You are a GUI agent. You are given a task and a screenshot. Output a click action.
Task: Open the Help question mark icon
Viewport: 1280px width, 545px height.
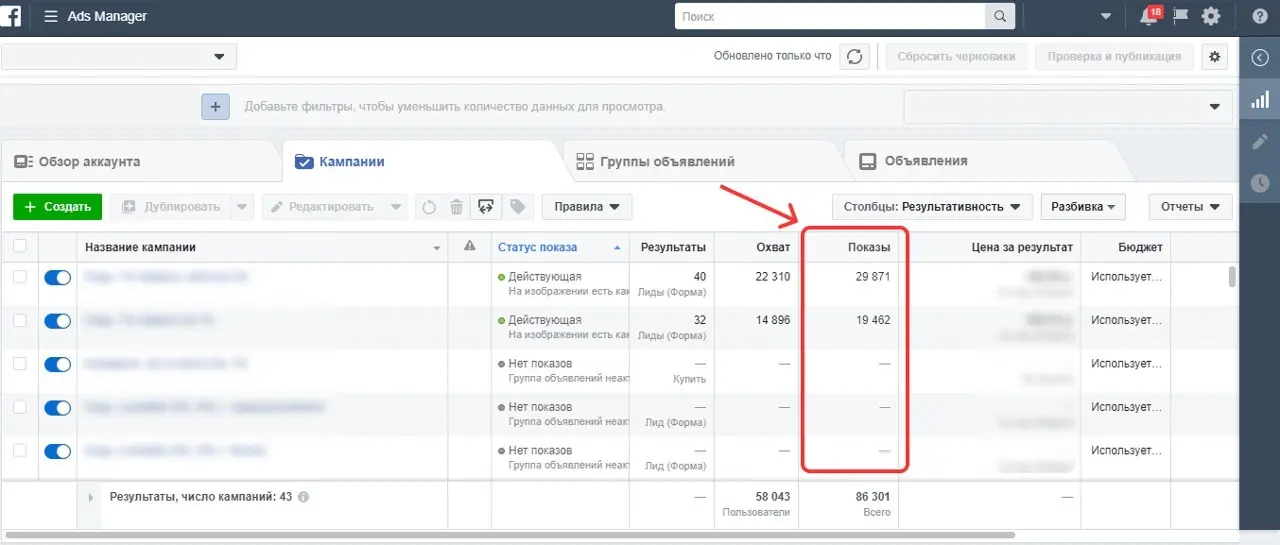coord(1259,17)
